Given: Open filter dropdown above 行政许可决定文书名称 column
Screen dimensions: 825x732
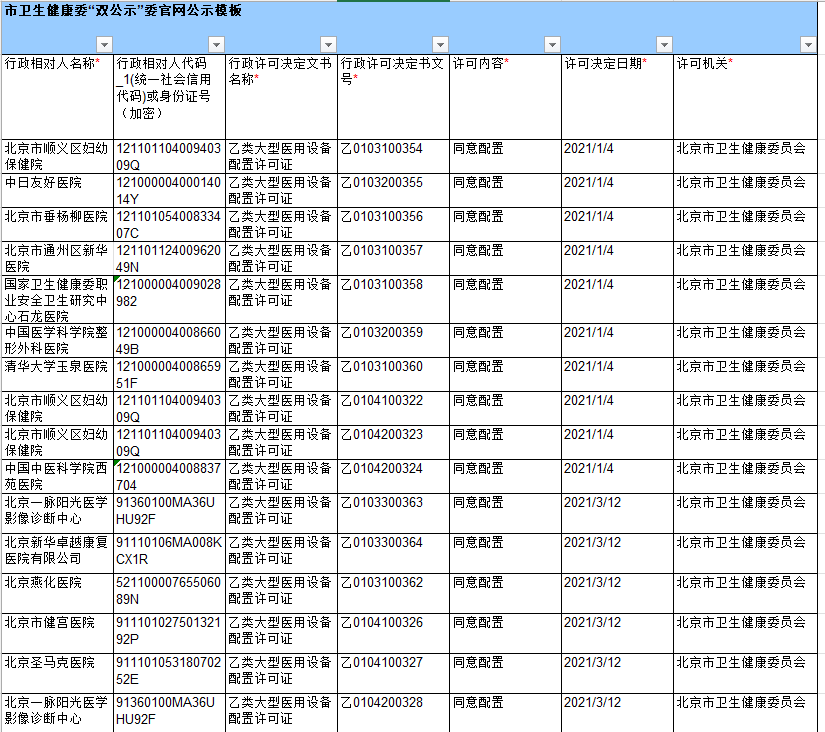Looking at the screenshot, I should click(x=328, y=45).
